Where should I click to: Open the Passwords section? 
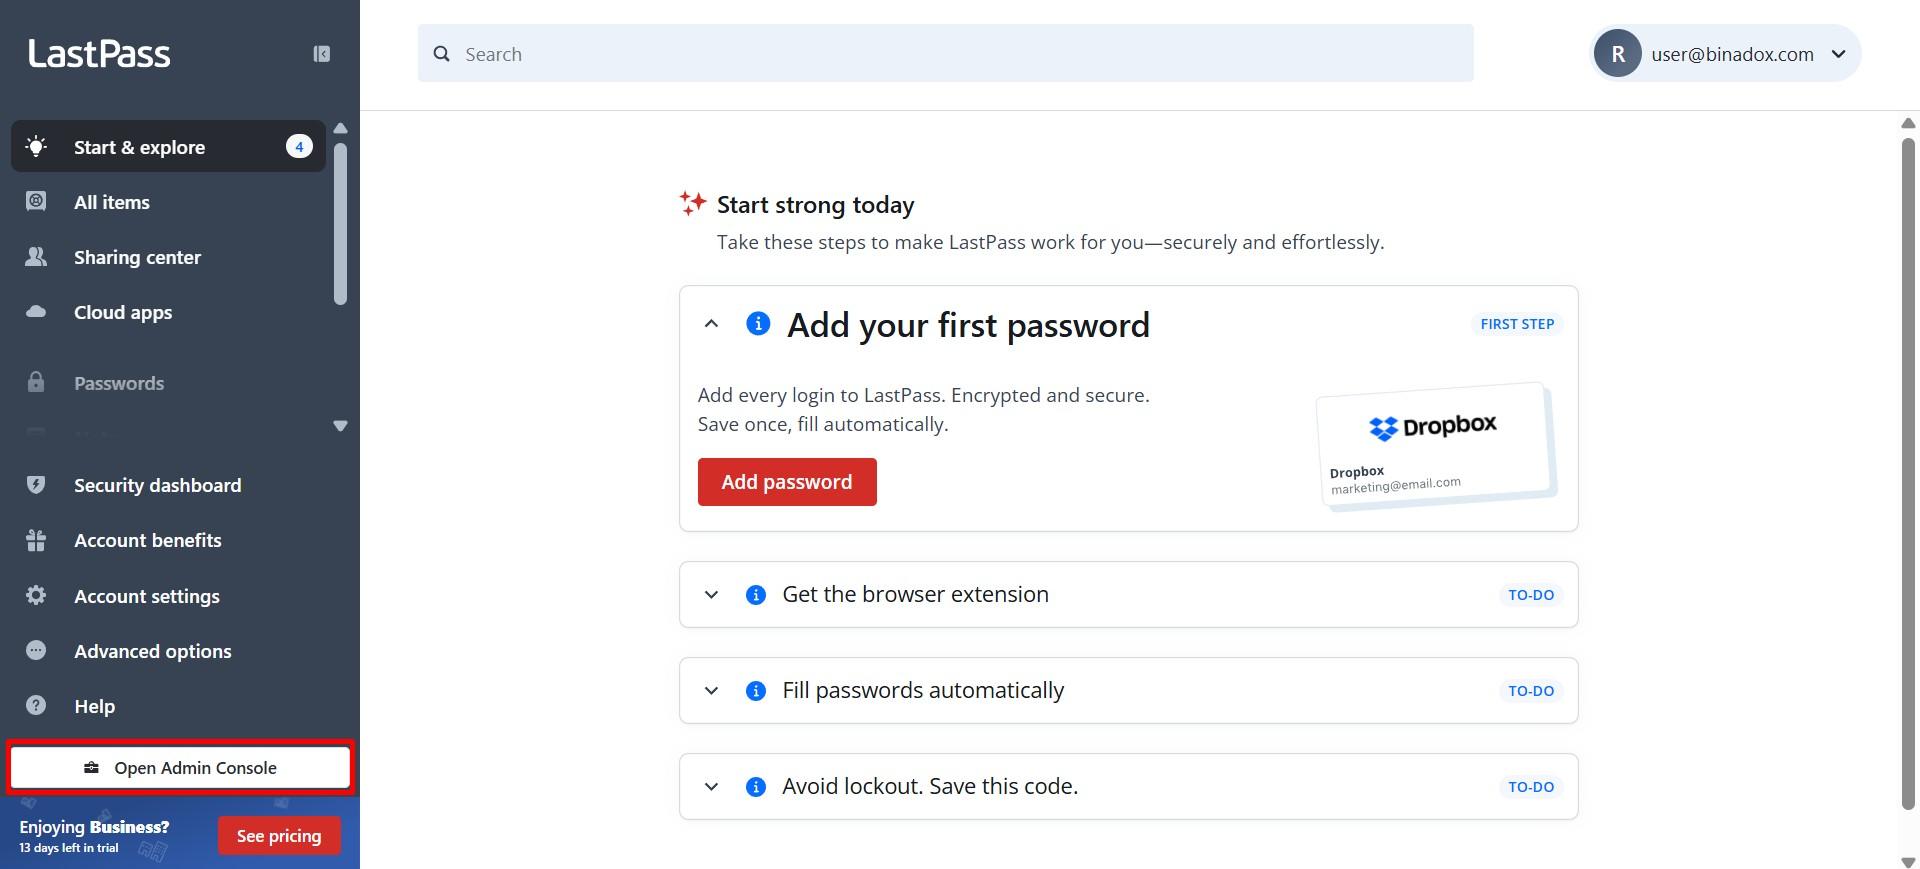tap(119, 383)
